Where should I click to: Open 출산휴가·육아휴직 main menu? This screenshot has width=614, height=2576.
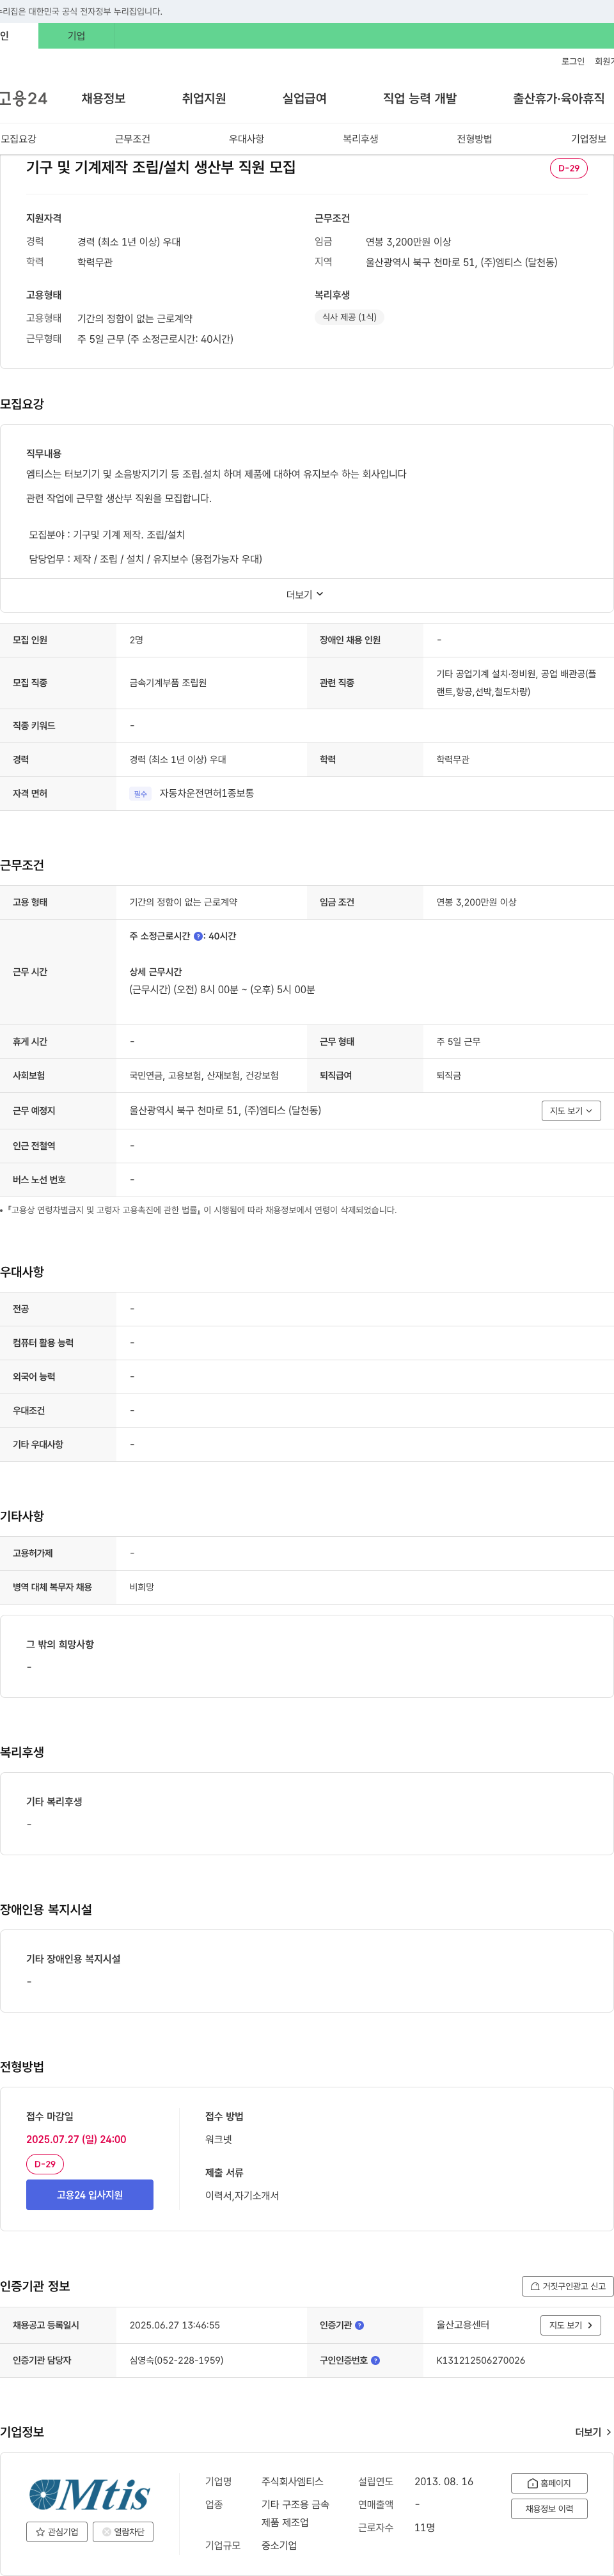559,98
